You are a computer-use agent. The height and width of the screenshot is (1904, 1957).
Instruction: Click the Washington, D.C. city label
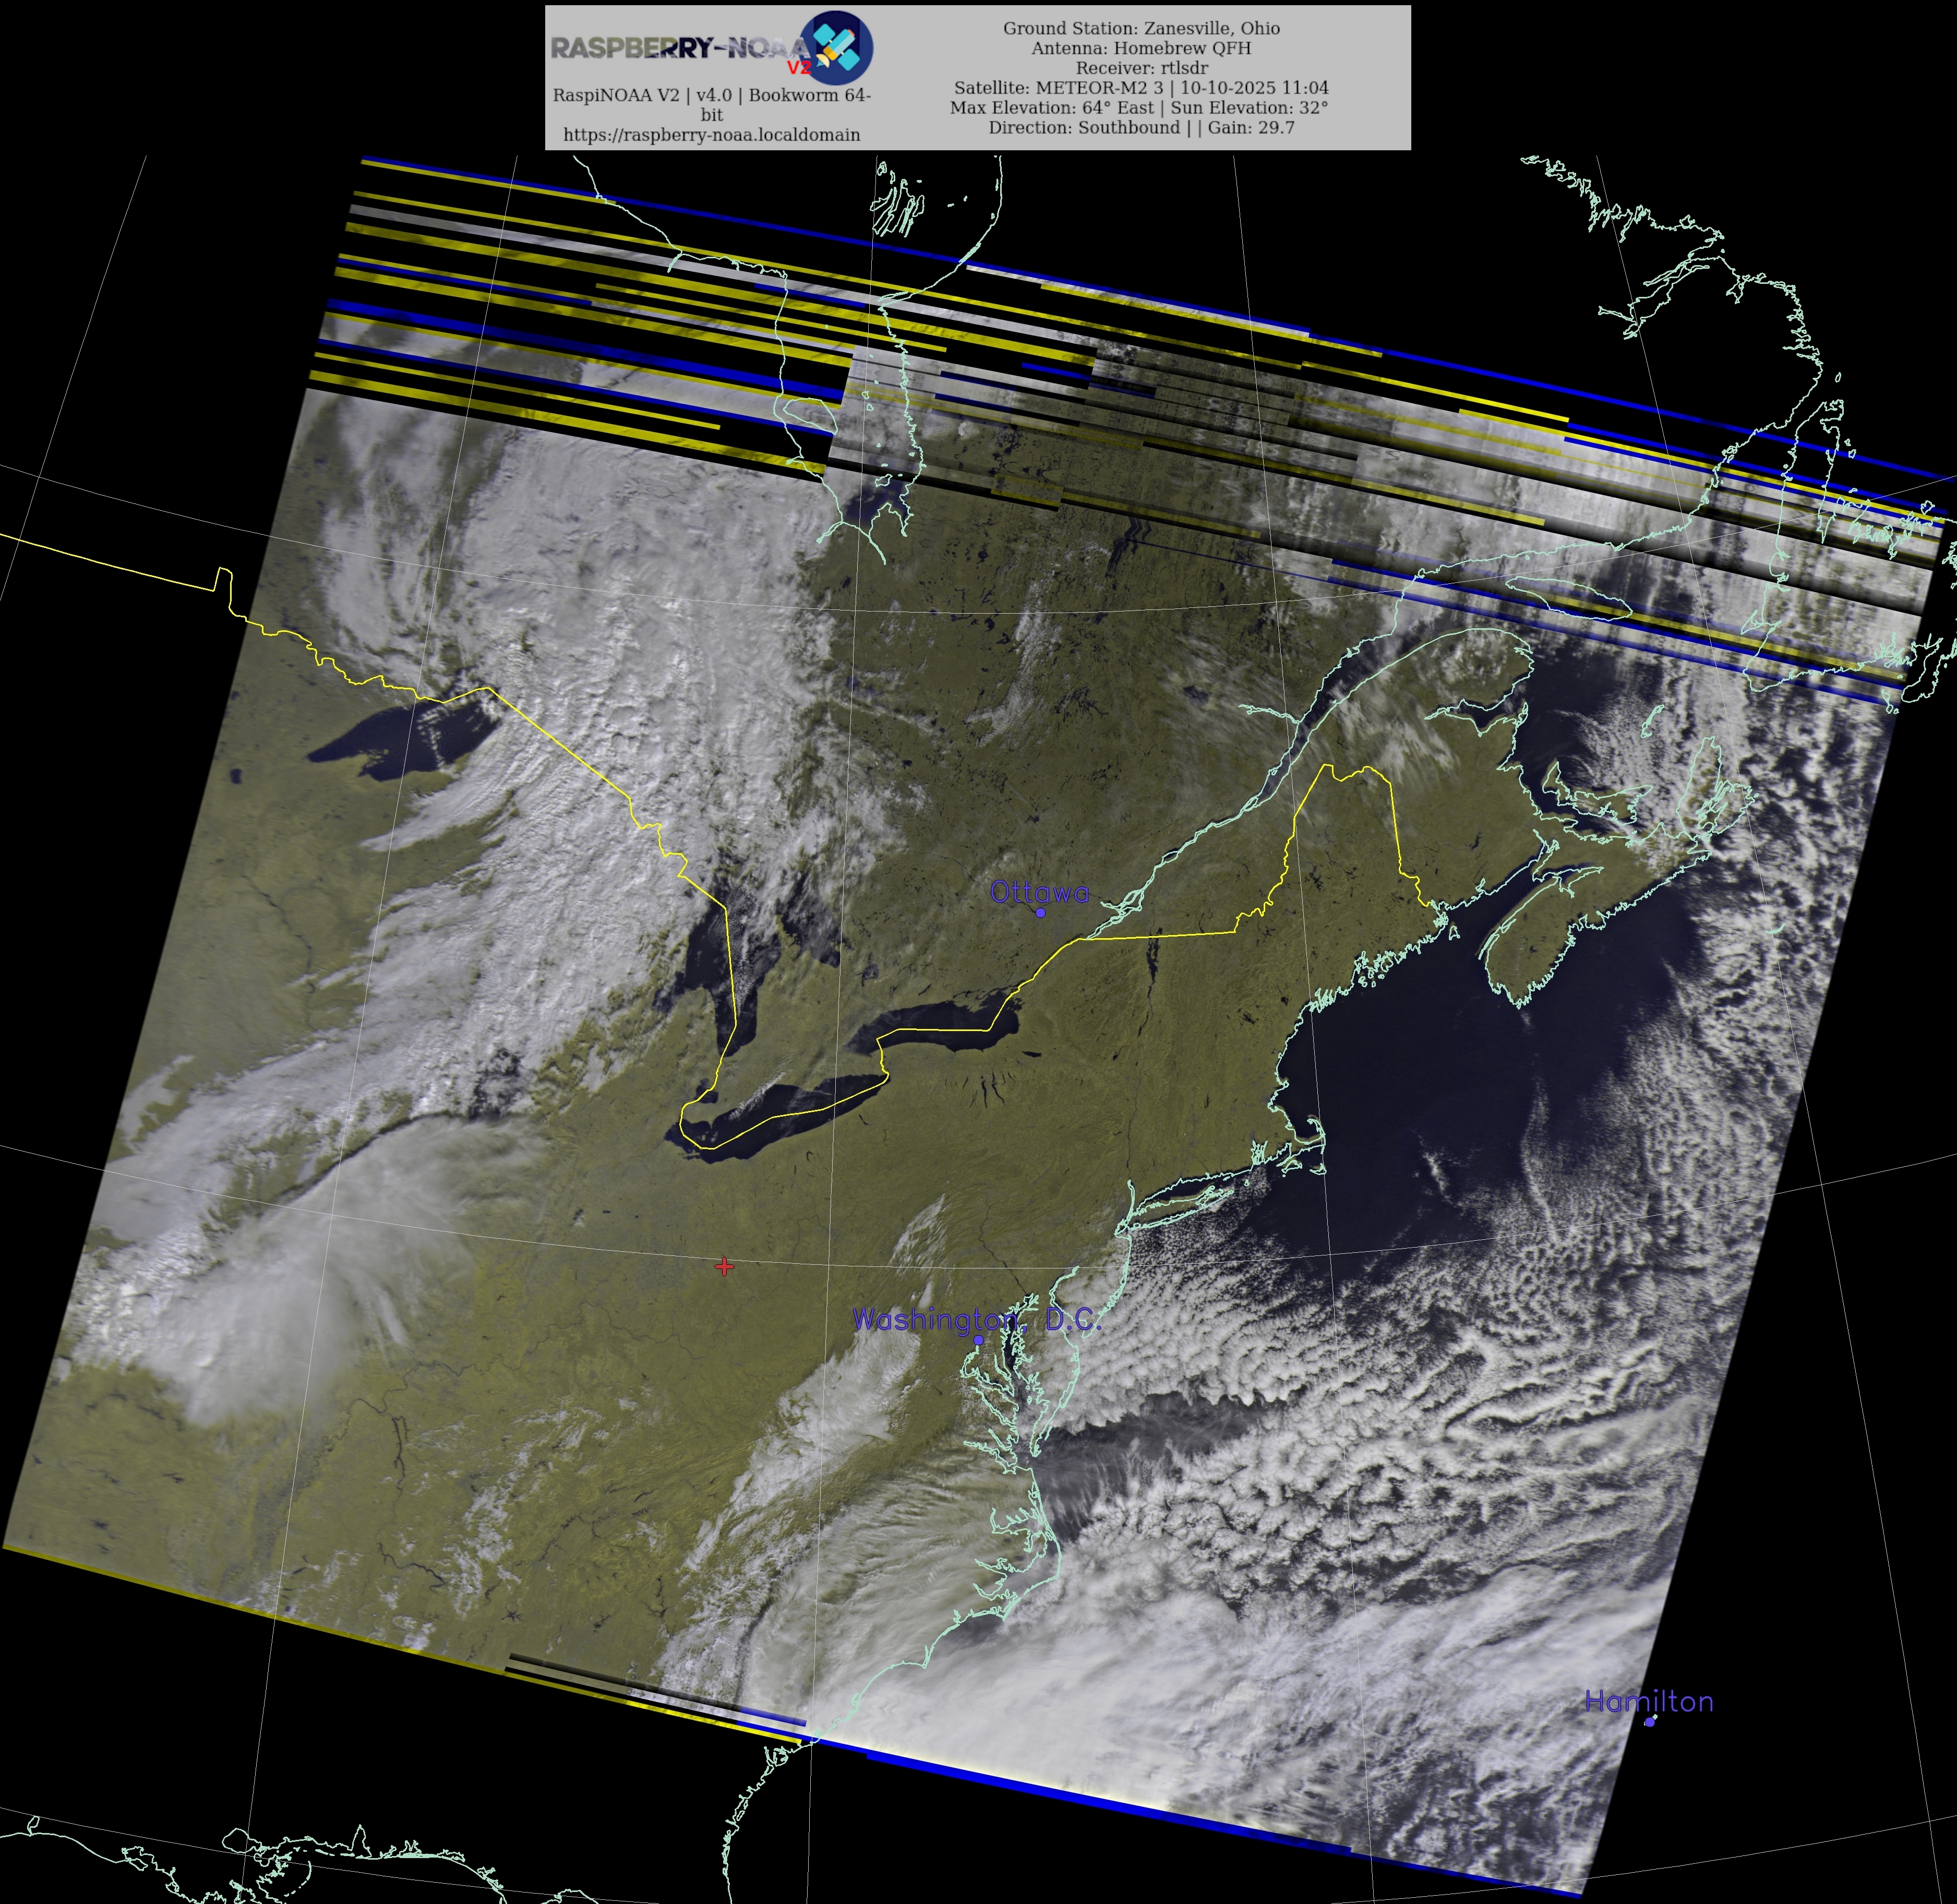pyautogui.click(x=976, y=1319)
